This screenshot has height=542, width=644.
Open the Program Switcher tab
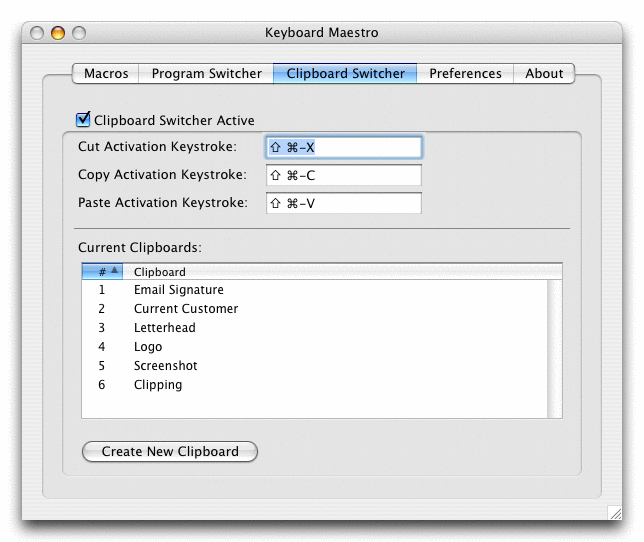click(x=206, y=73)
